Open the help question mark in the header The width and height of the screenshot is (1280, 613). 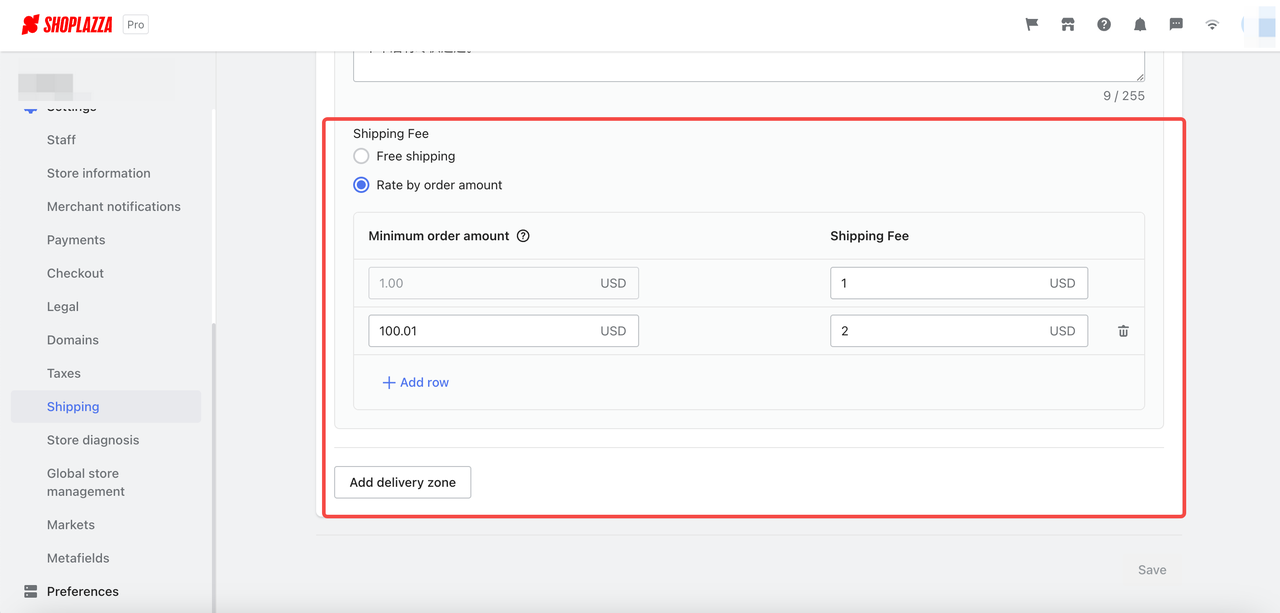pyautogui.click(x=1104, y=25)
